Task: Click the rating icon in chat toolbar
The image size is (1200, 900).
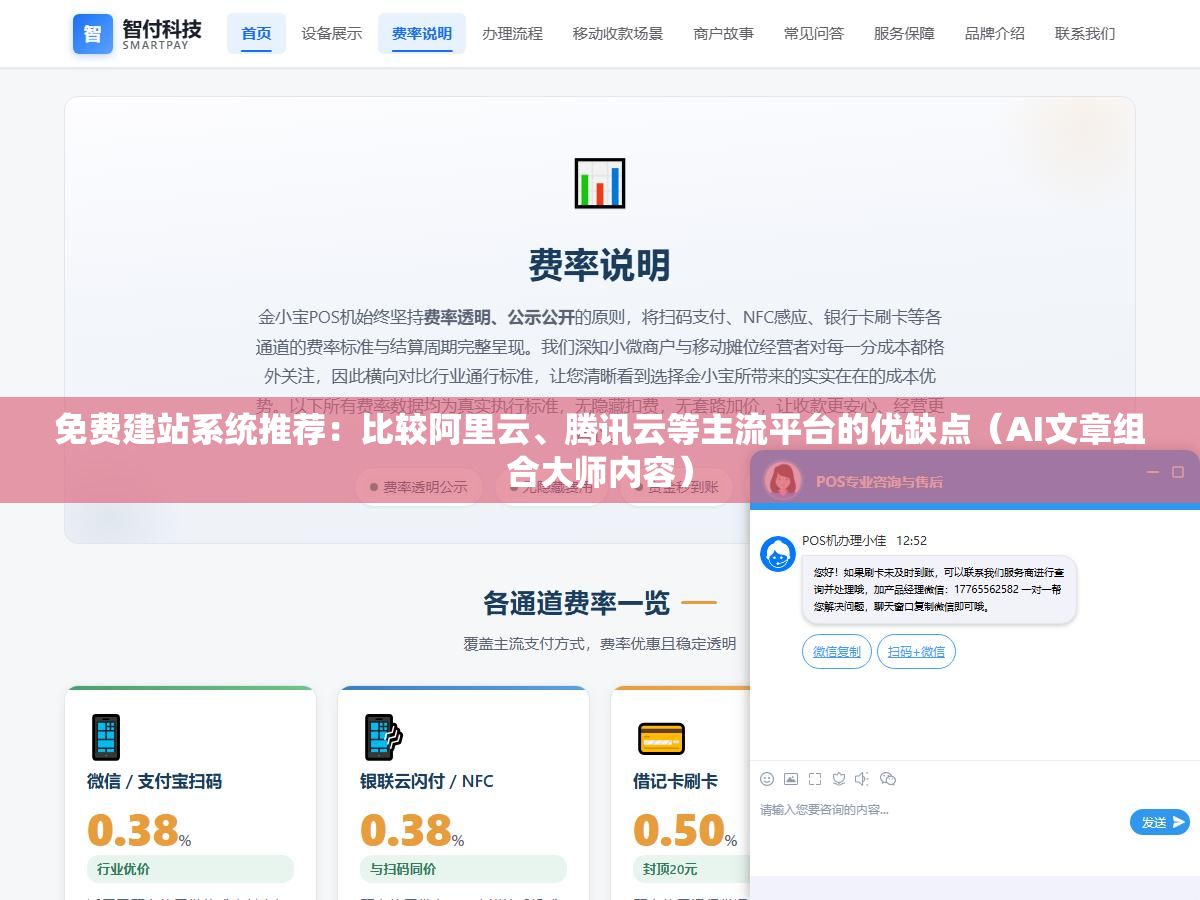Action: click(839, 779)
